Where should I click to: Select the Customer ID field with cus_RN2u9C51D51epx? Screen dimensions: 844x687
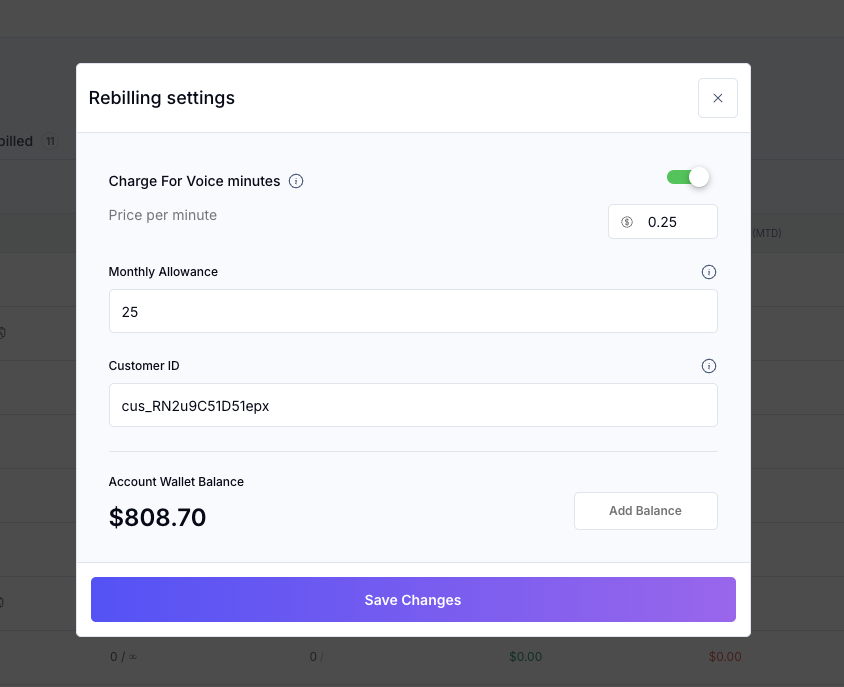(x=413, y=405)
